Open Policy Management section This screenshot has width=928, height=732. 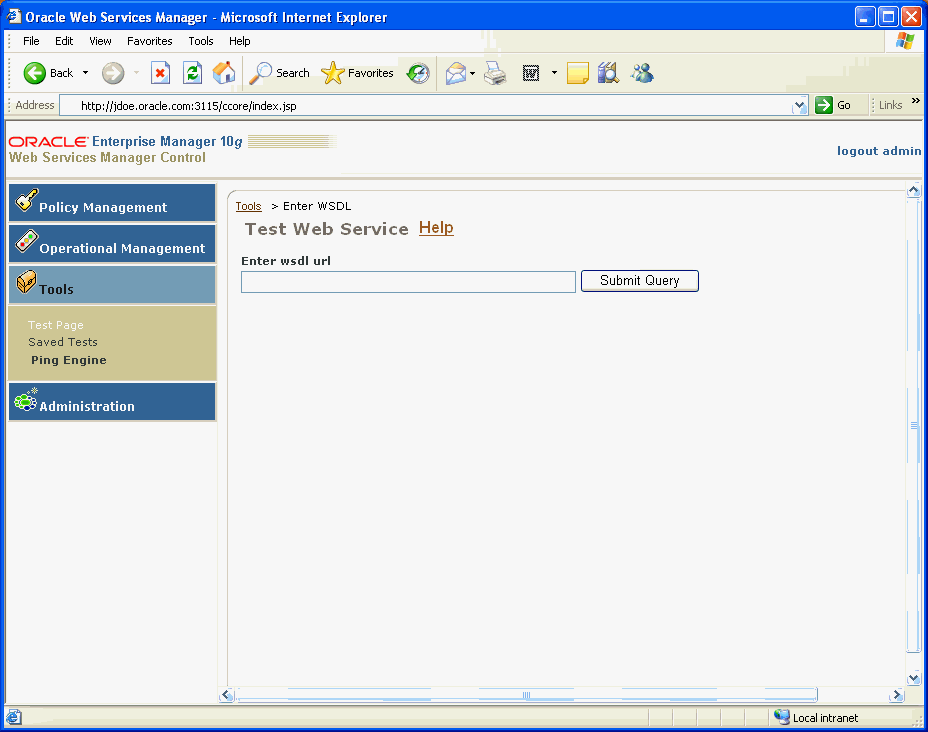click(x=112, y=203)
